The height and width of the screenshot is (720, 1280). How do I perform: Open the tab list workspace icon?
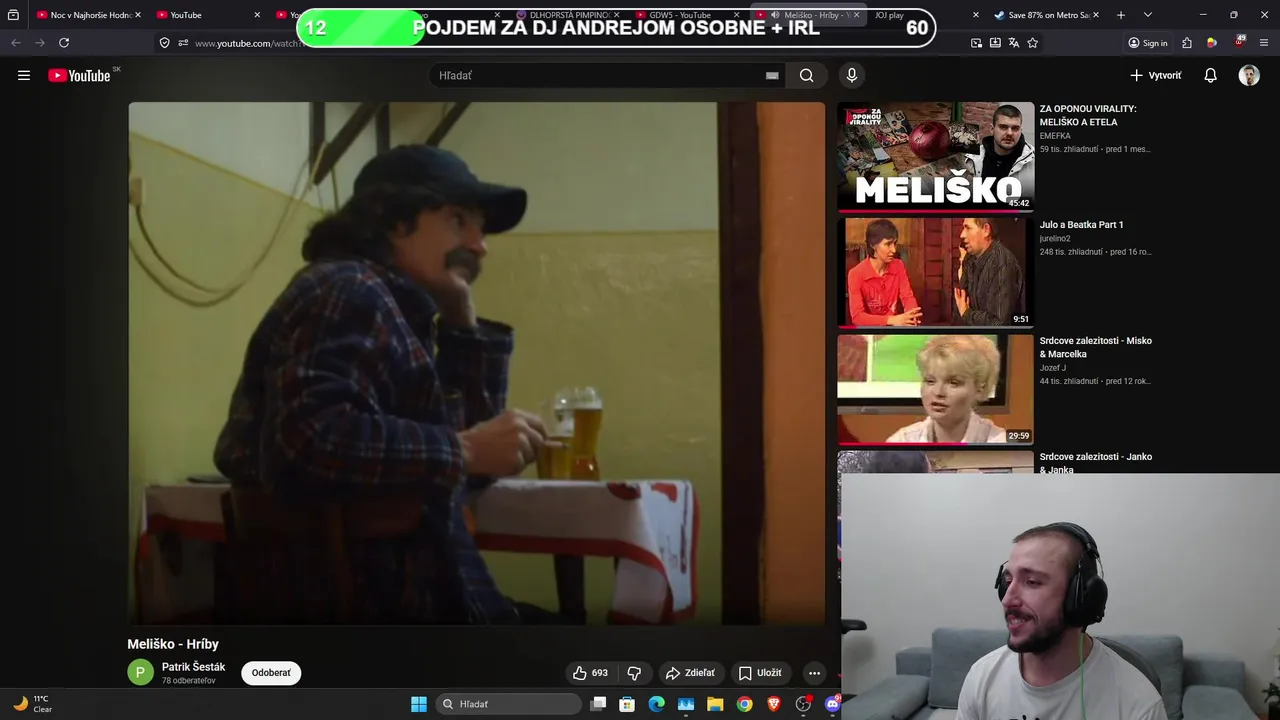tap(13, 15)
